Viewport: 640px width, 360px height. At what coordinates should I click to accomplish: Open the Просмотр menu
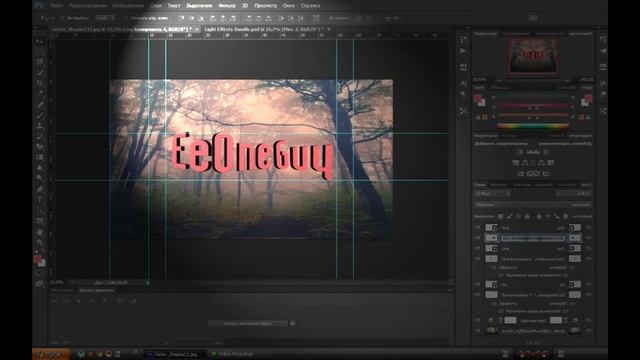click(265, 6)
